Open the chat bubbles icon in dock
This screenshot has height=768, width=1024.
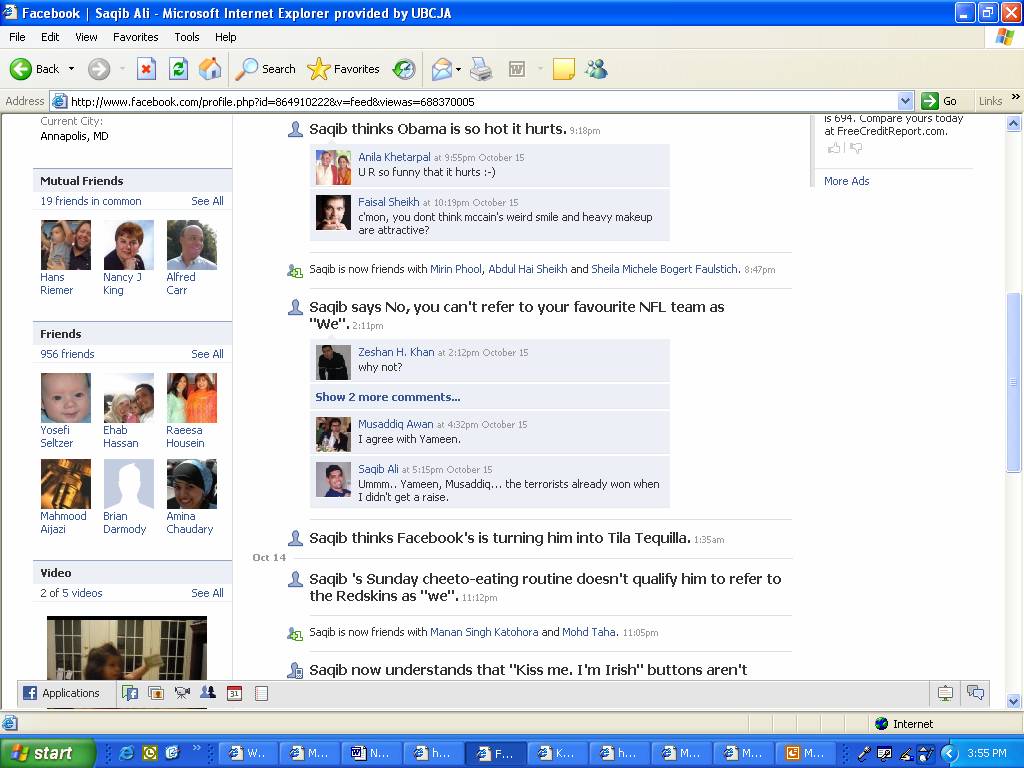pyautogui.click(x=976, y=693)
